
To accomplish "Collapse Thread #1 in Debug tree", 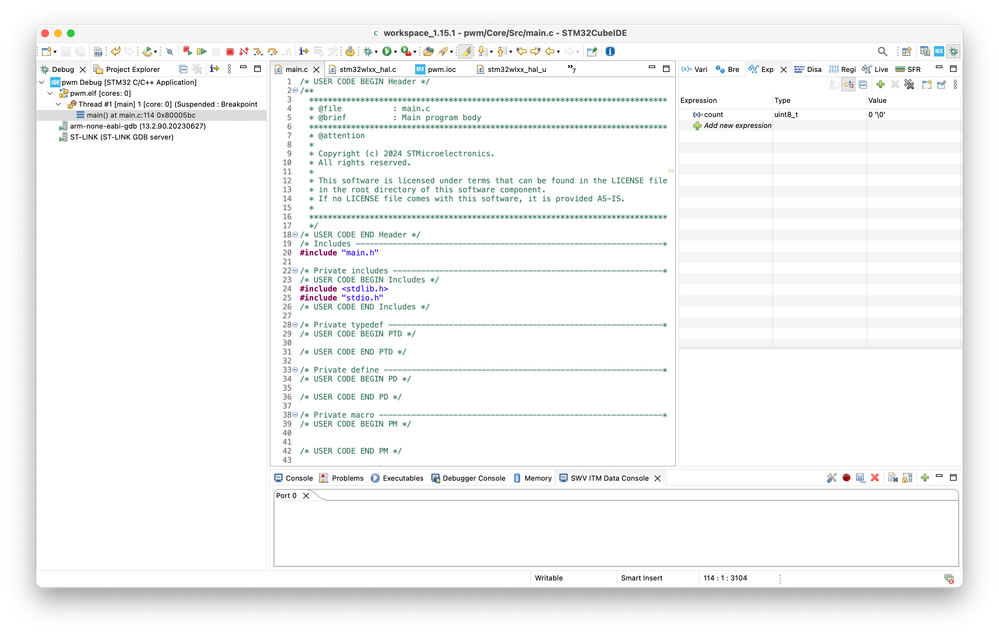I will pyautogui.click(x=57, y=103).
